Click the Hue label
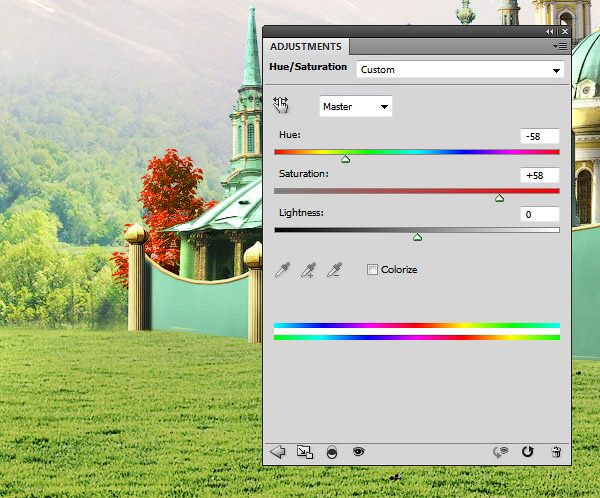 click(x=290, y=135)
